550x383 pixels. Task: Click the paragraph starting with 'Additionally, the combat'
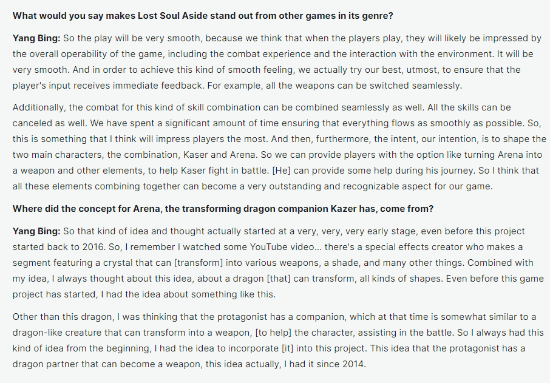point(279,147)
